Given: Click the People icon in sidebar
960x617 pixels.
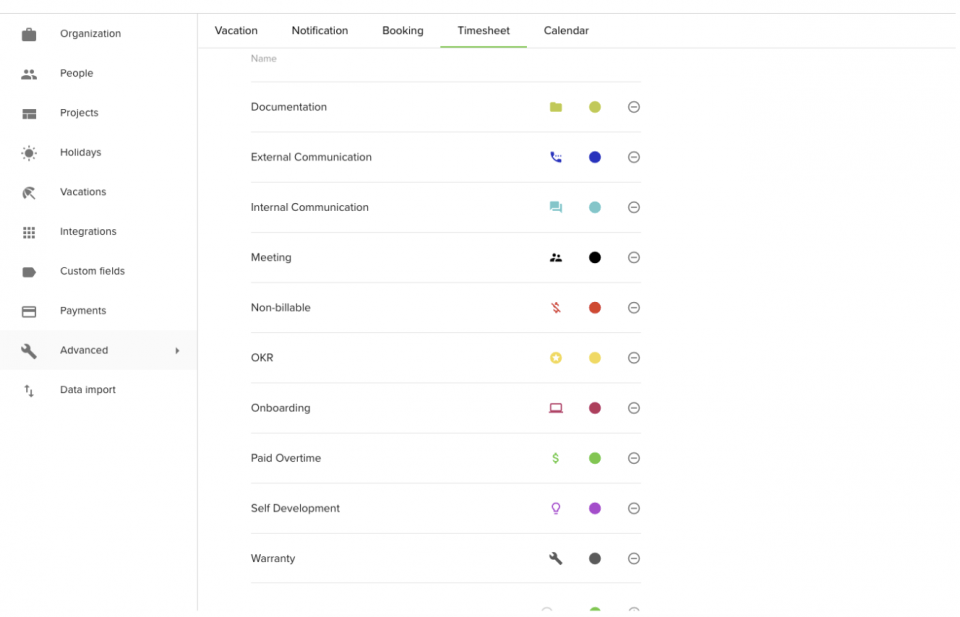Looking at the screenshot, I should pos(29,74).
